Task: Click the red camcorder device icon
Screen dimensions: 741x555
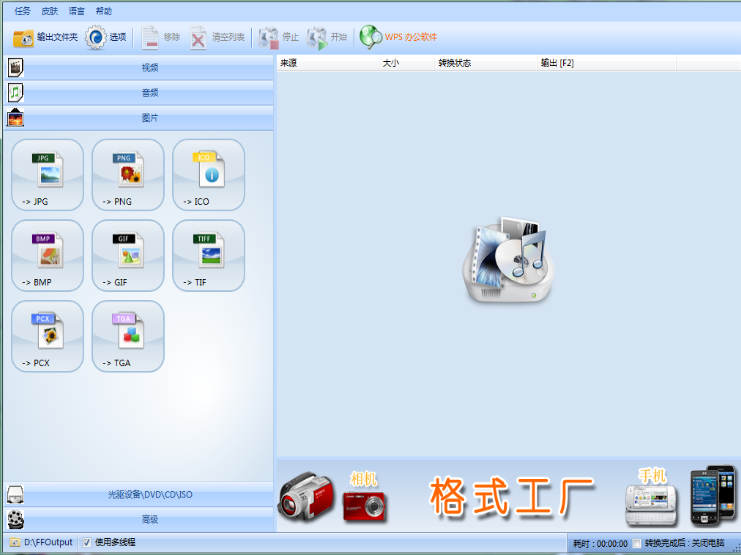Action: click(x=305, y=496)
